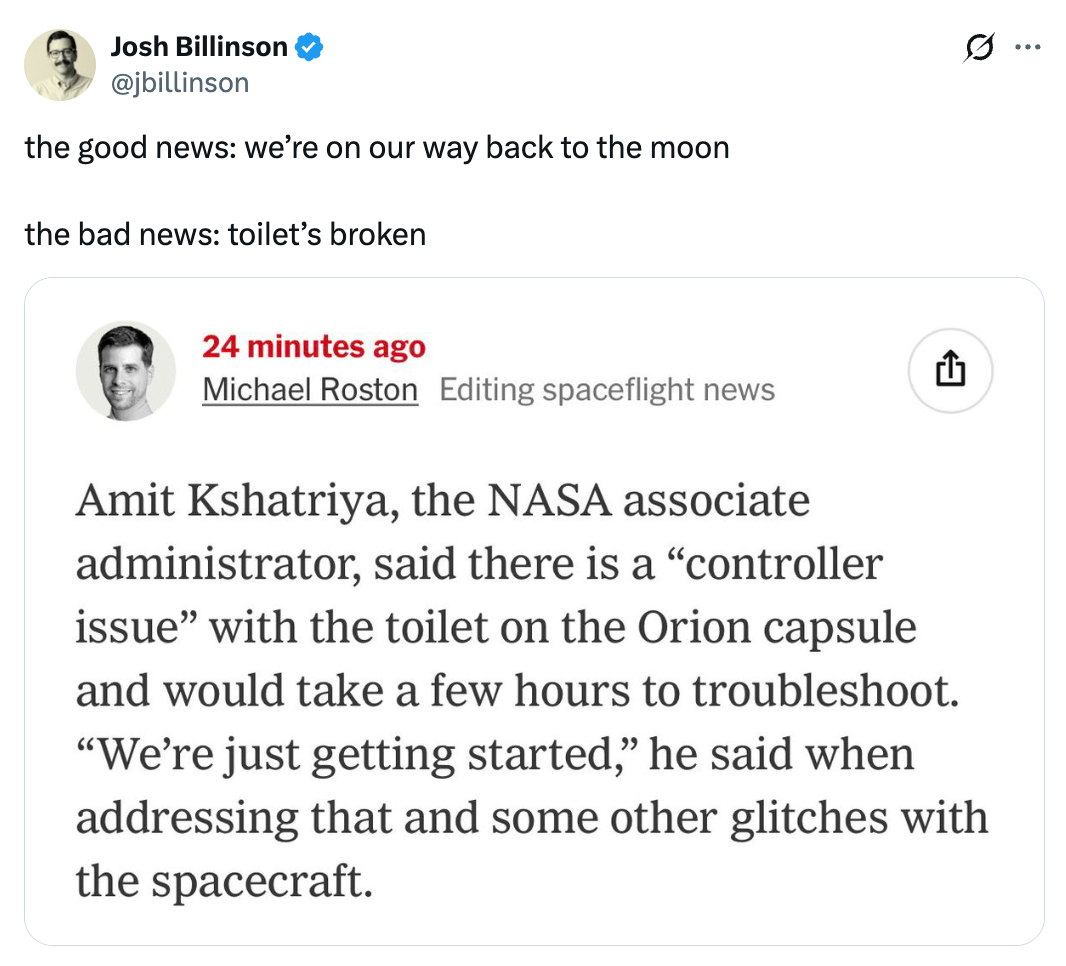The width and height of the screenshot is (1066, 966).
Task: Click the bad news toilet's broken line
Action: [226, 234]
